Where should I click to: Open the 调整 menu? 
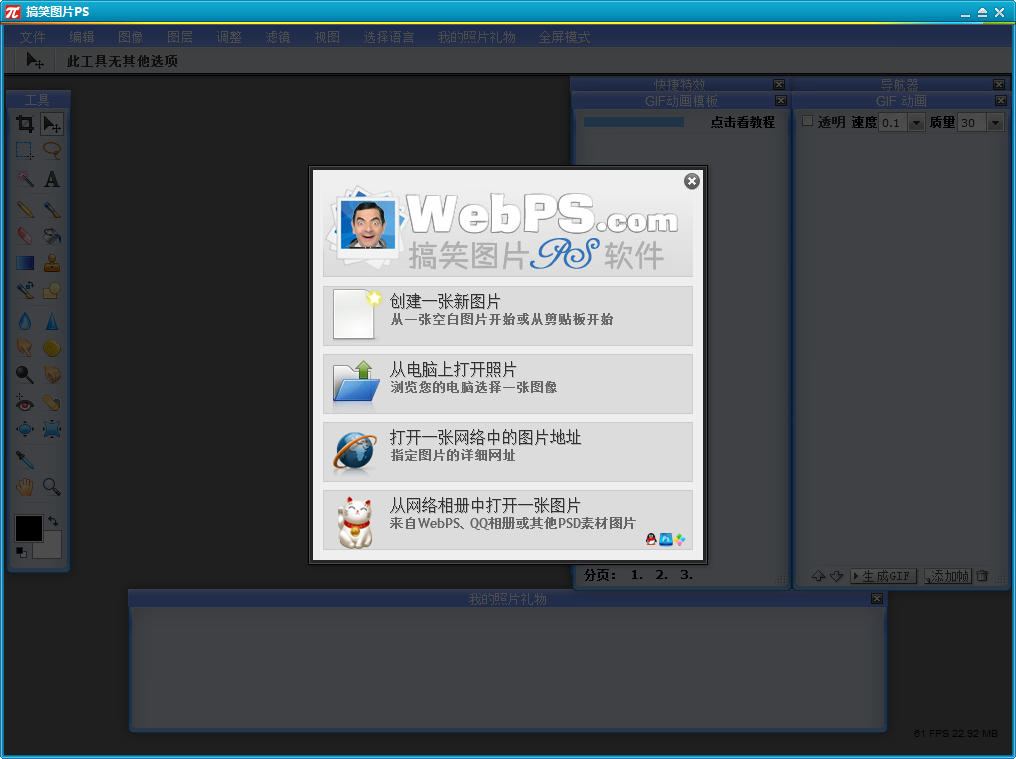tap(229, 37)
